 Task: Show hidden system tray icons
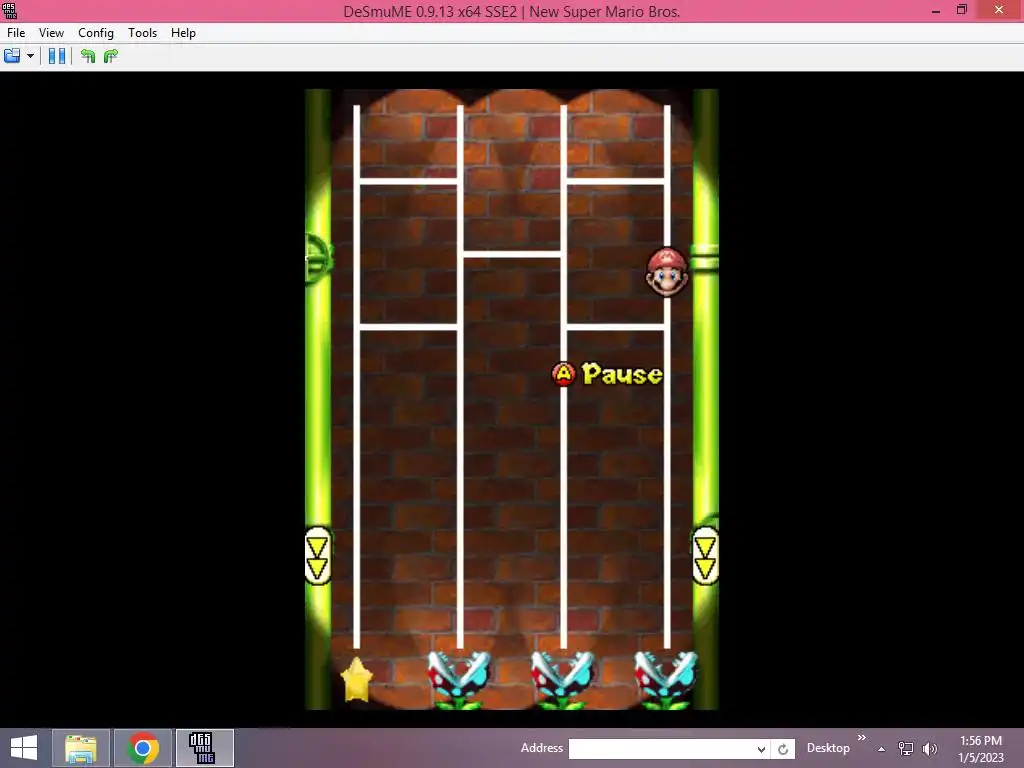tap(882, 749)
